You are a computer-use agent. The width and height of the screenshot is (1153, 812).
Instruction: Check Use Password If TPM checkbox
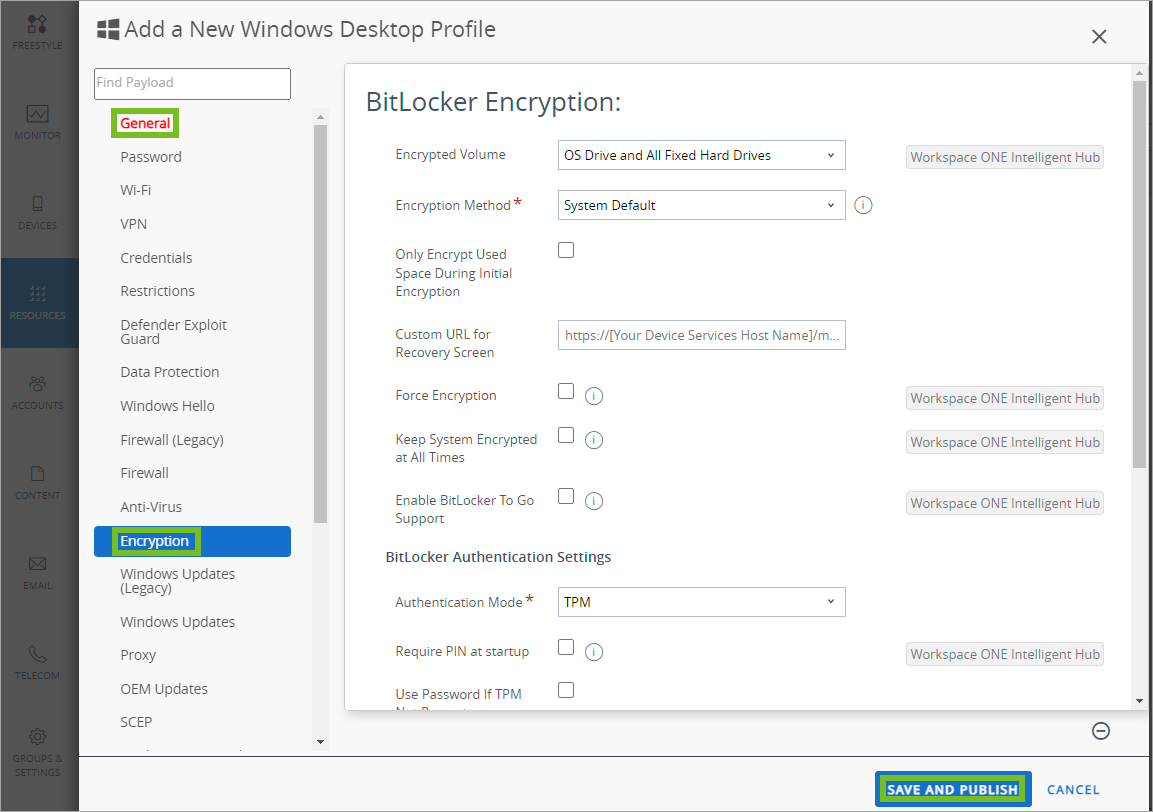pyautogui.click(x=565, y=690)
